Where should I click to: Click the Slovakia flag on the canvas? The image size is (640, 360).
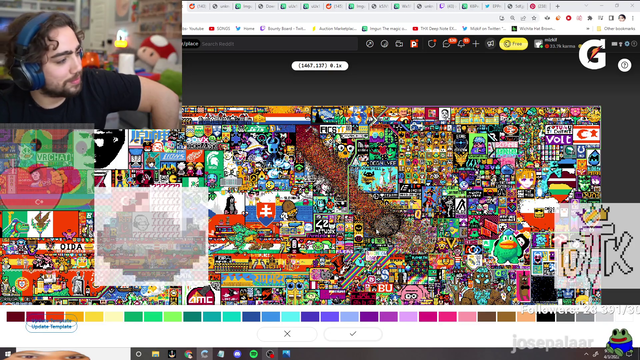point(266,212)
